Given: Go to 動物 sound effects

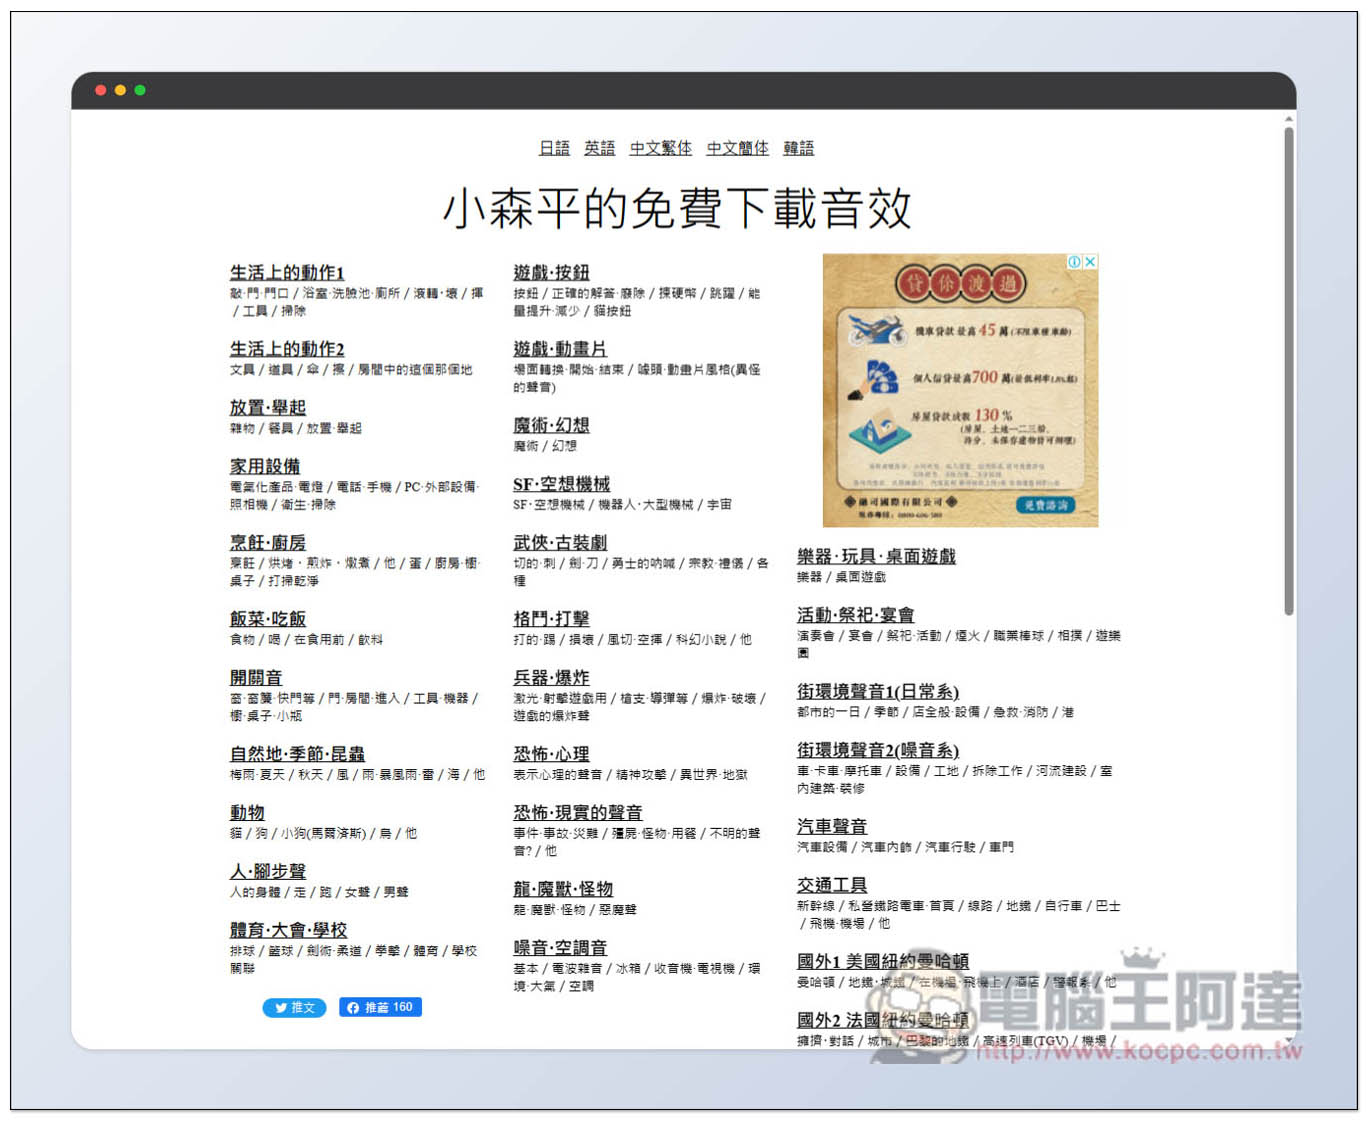Looking at the screenshot, I should pos(247,812).
